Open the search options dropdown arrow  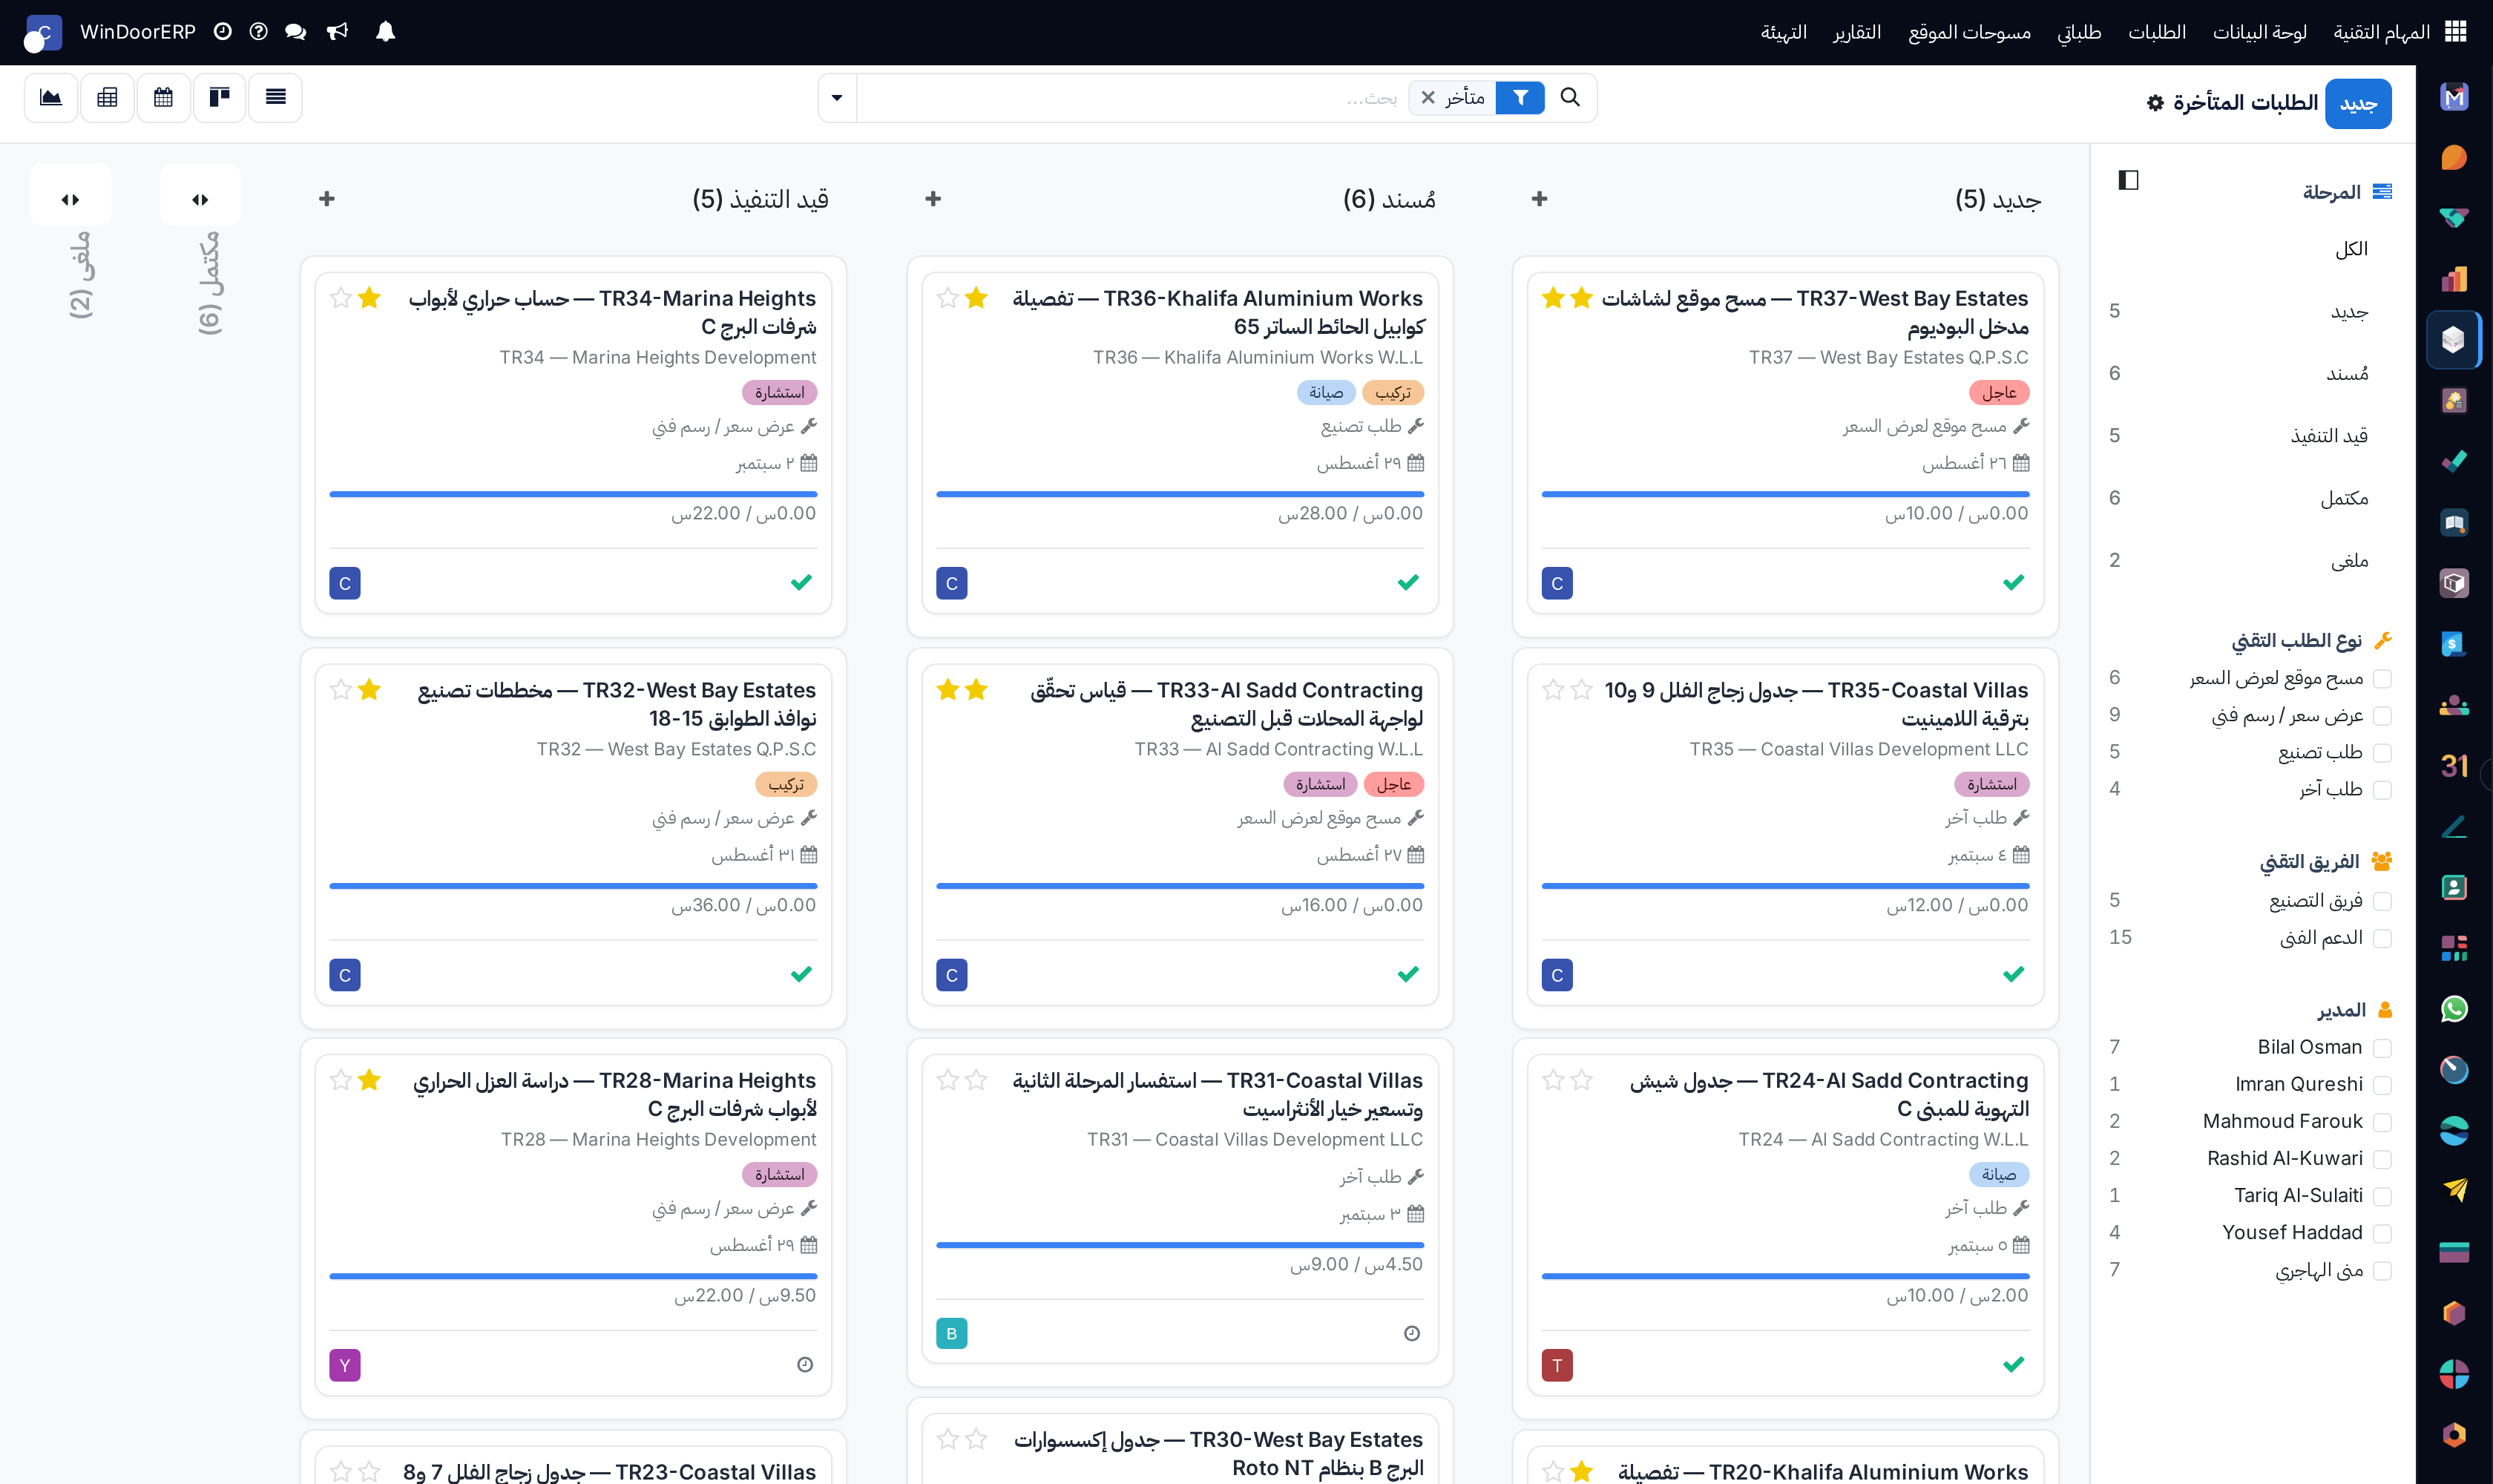tap(837, 97)
